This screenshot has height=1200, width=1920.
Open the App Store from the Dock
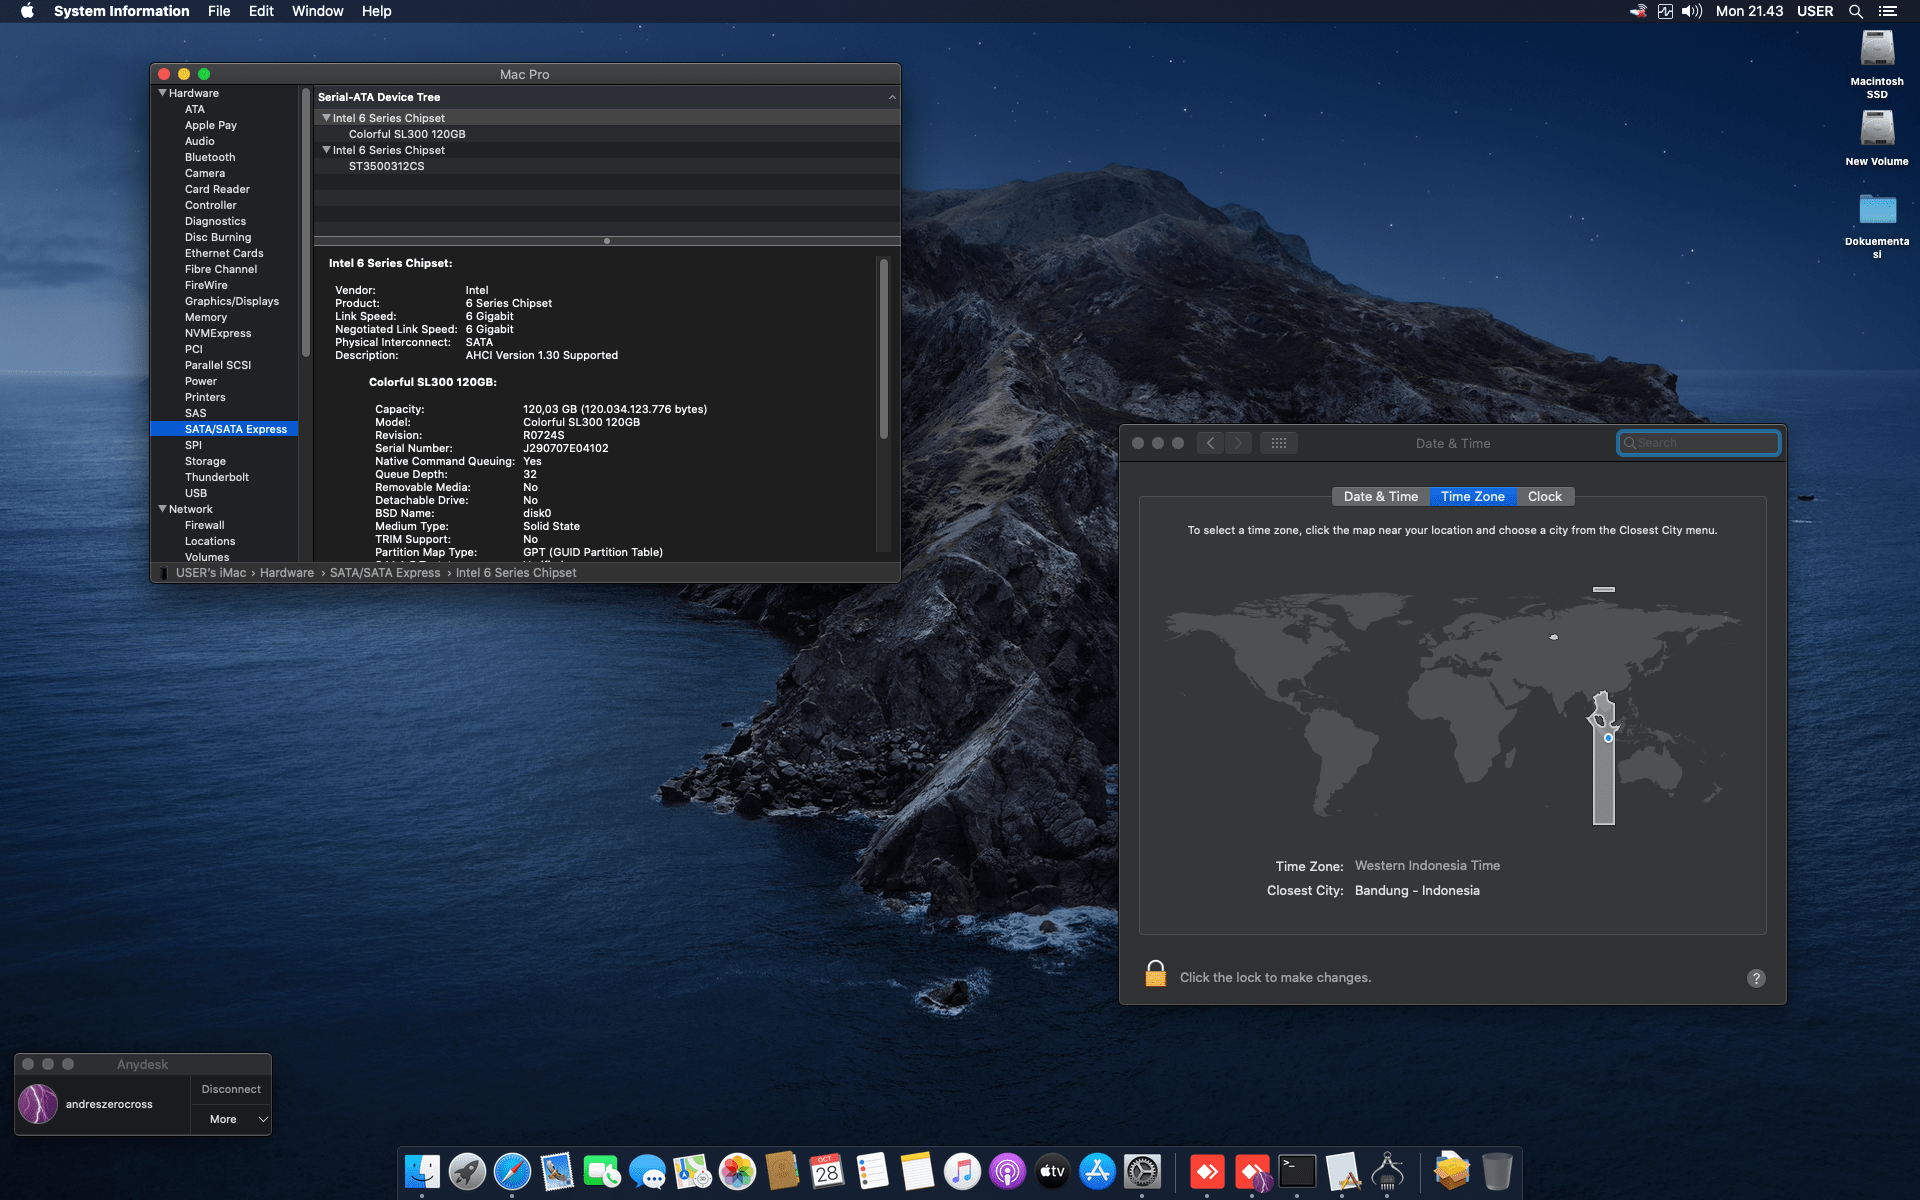click(x=1097, y=1170)
